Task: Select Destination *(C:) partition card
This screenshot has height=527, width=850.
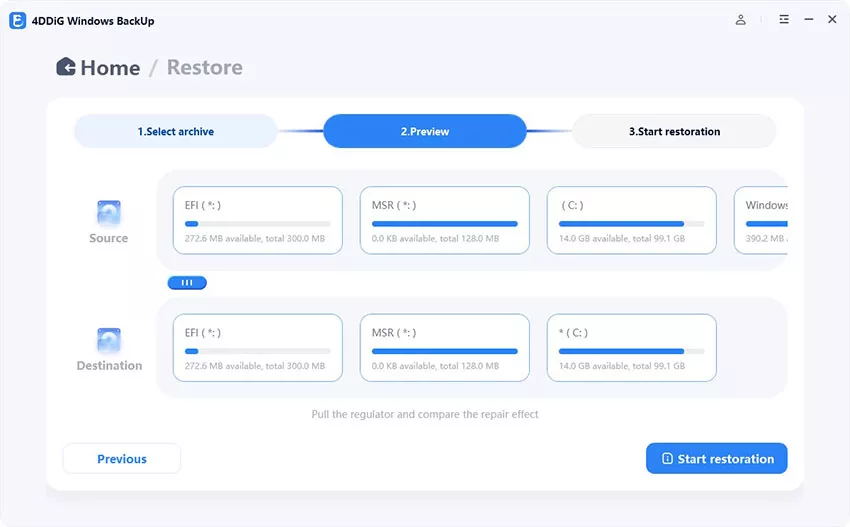Action: pyautogui.click(x=632, y=348)
